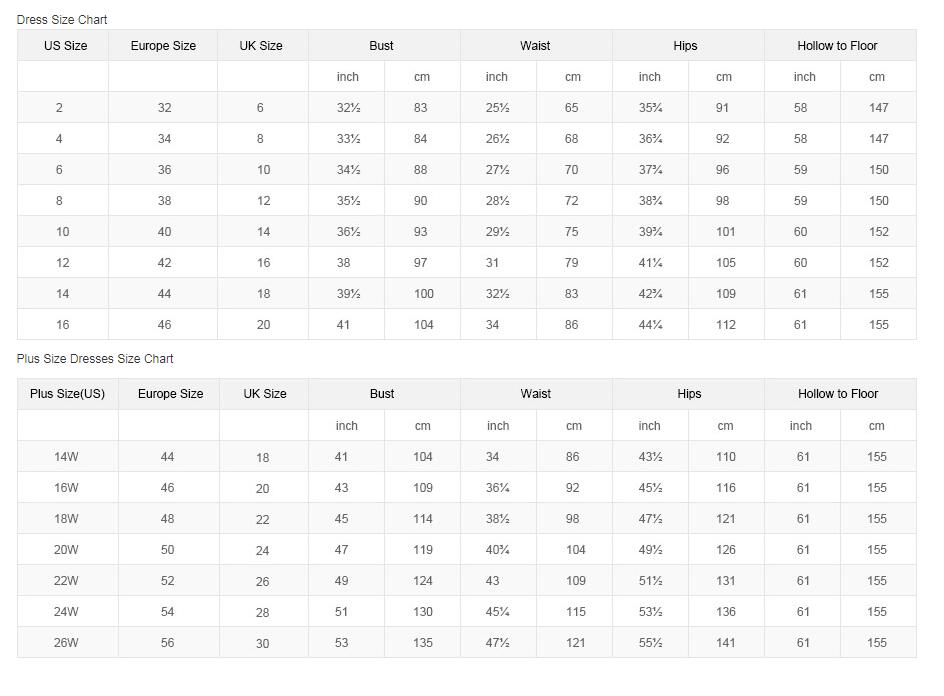Click the 20W row label
The image size is (944, 696).
pyautogui.click(x=66, y=550)
